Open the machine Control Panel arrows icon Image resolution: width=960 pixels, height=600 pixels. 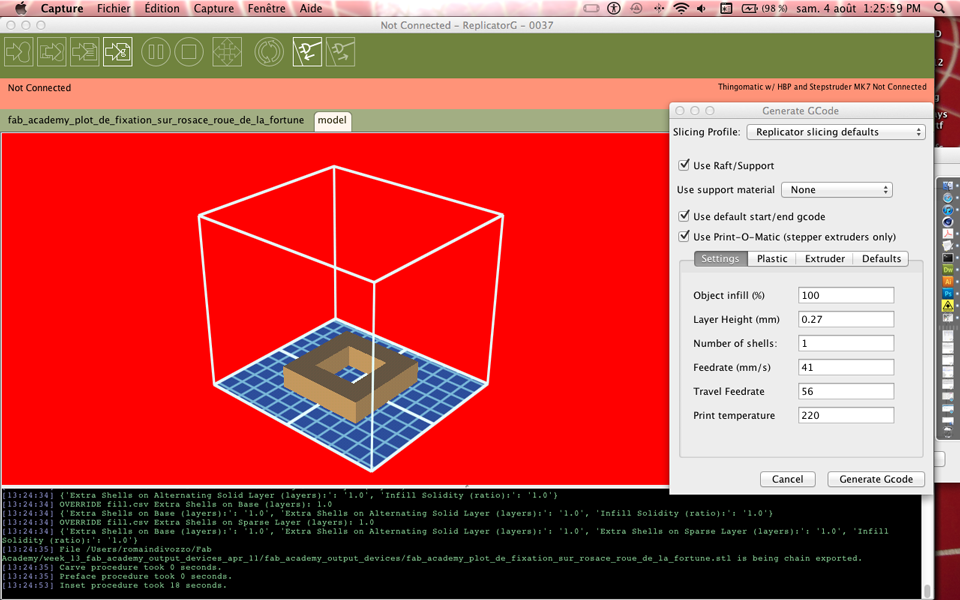227,52
